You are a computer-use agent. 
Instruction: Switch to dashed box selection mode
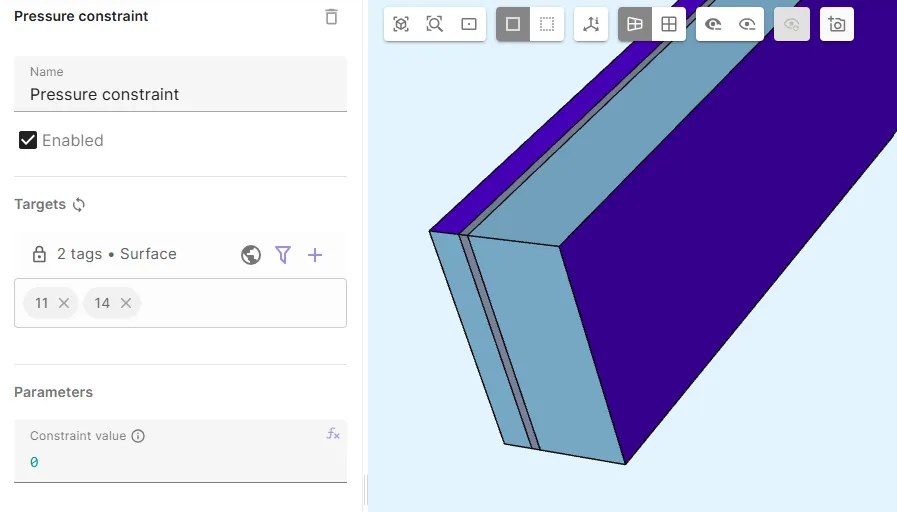click(x=547, y=24)
